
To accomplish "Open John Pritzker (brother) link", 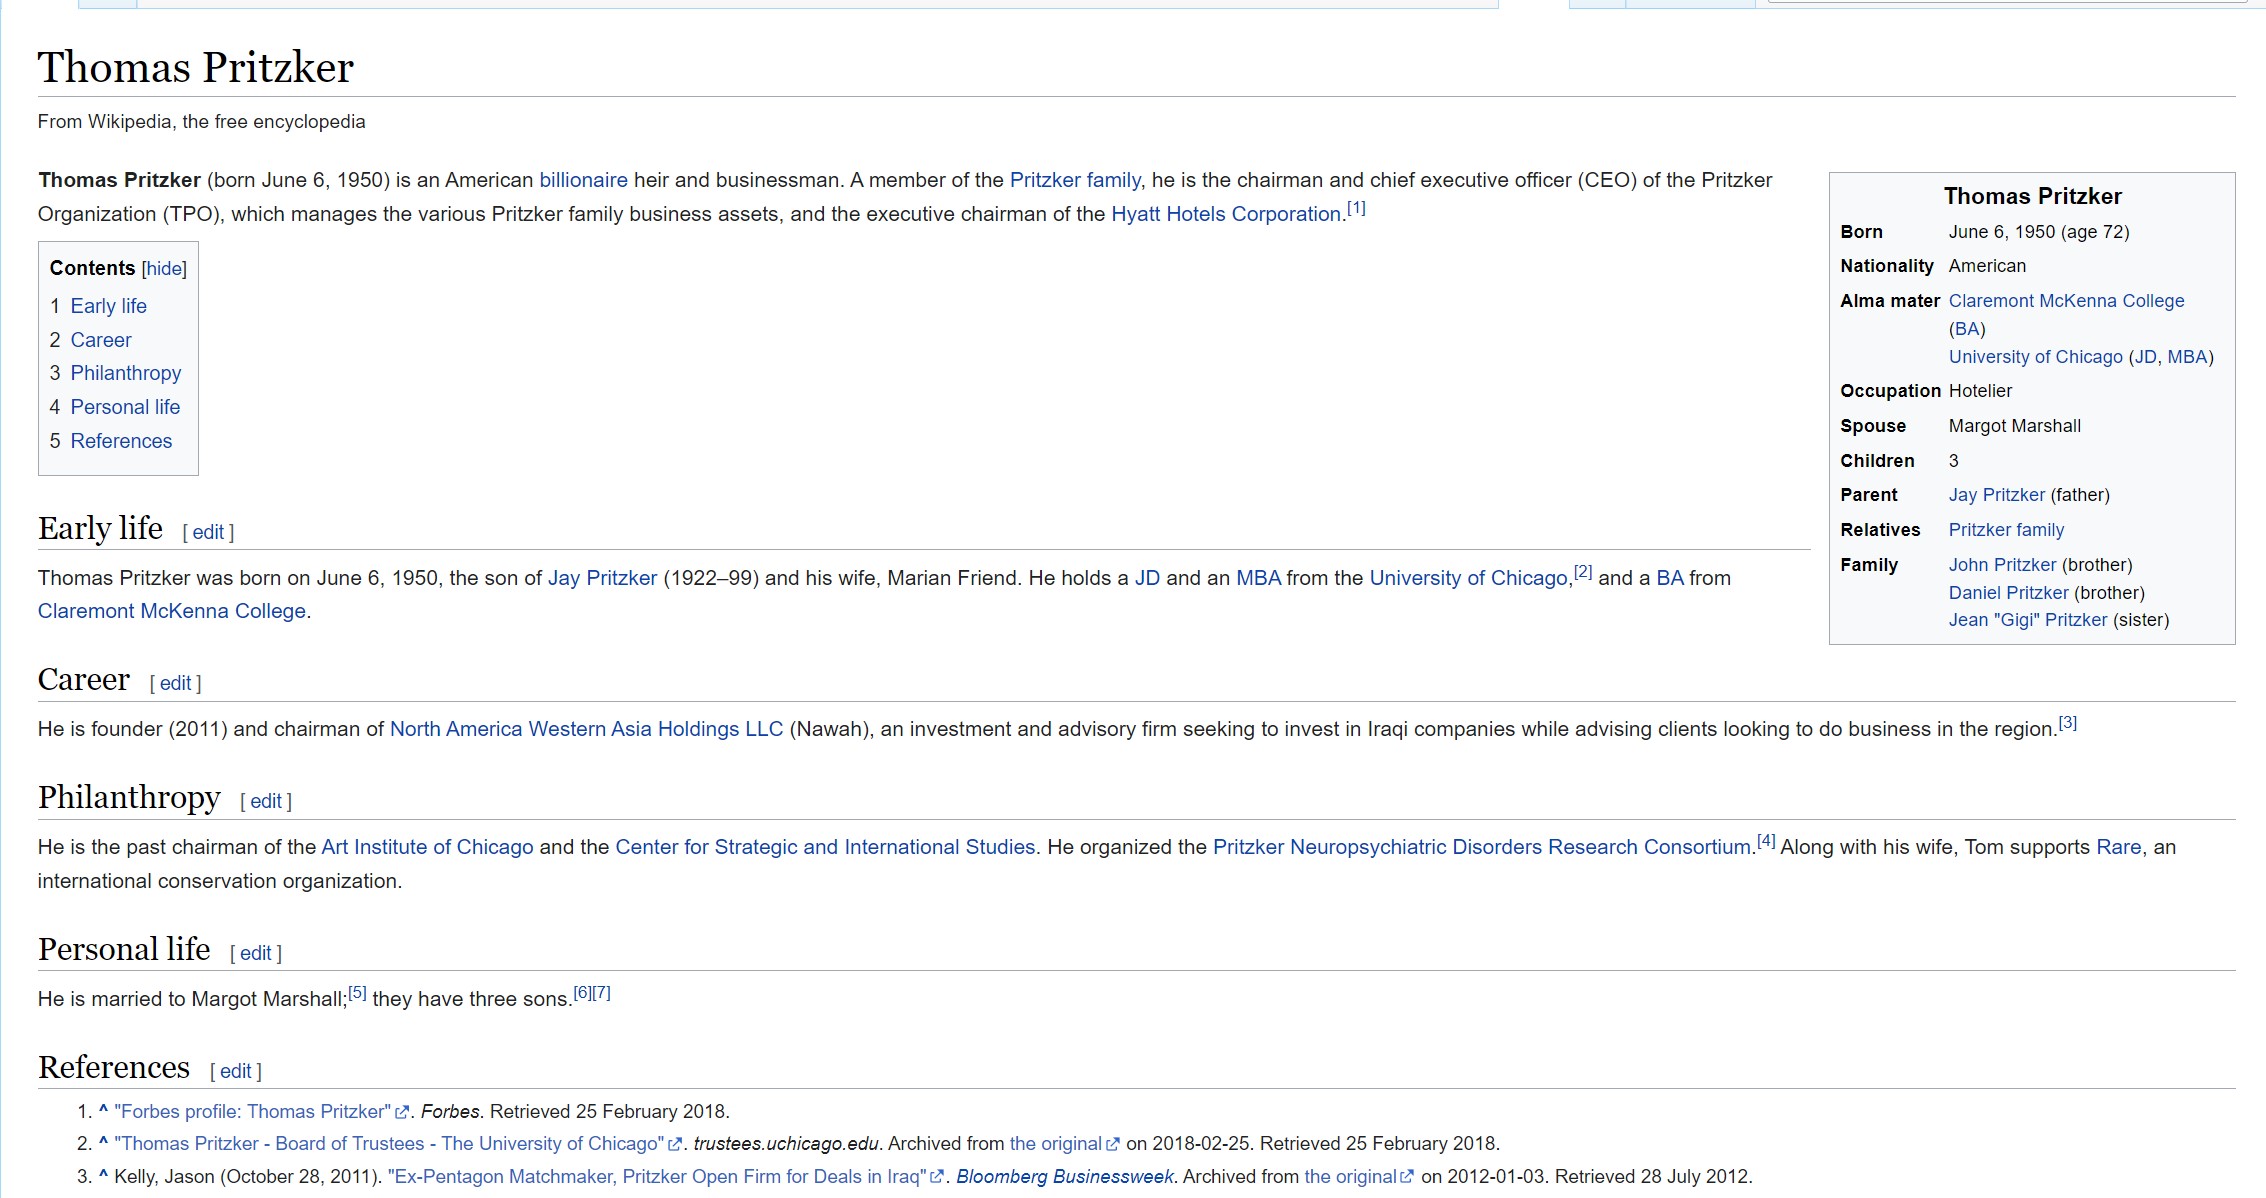I will [2002, 565].
